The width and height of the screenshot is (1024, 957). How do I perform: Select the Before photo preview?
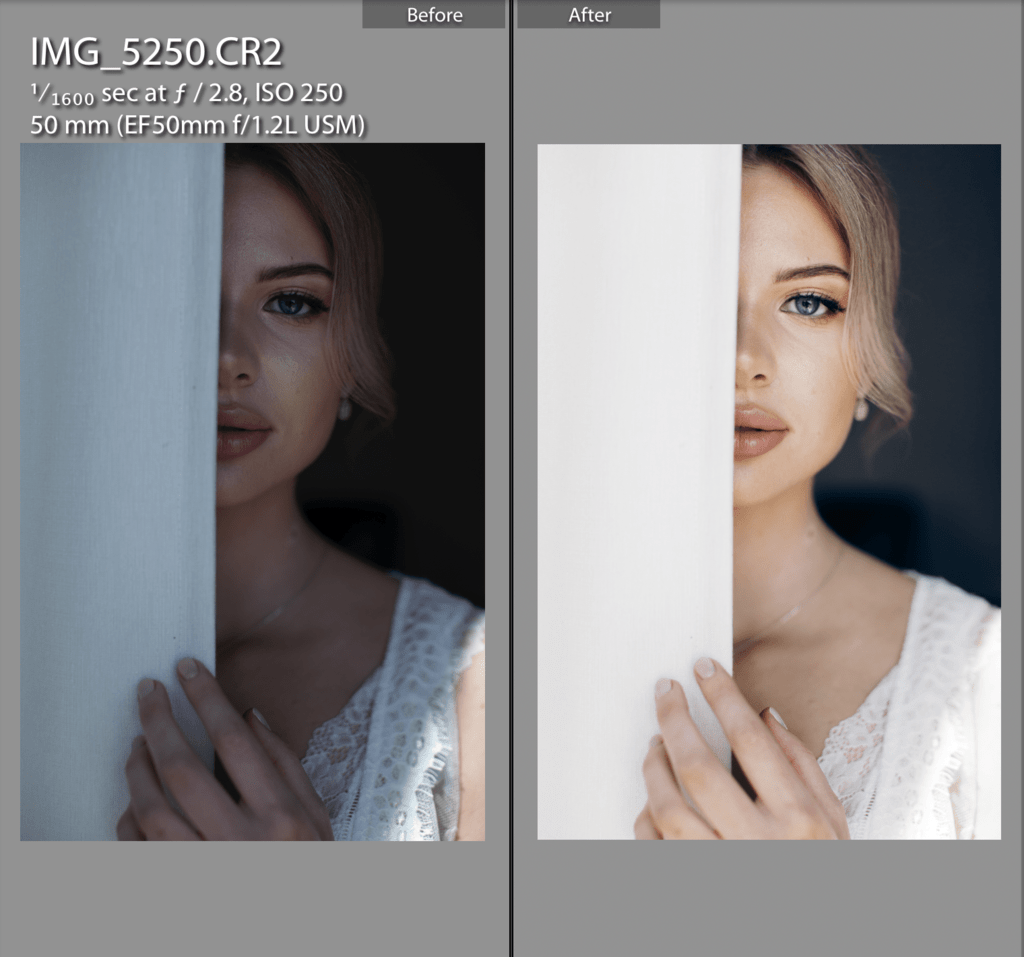[252, 491]
